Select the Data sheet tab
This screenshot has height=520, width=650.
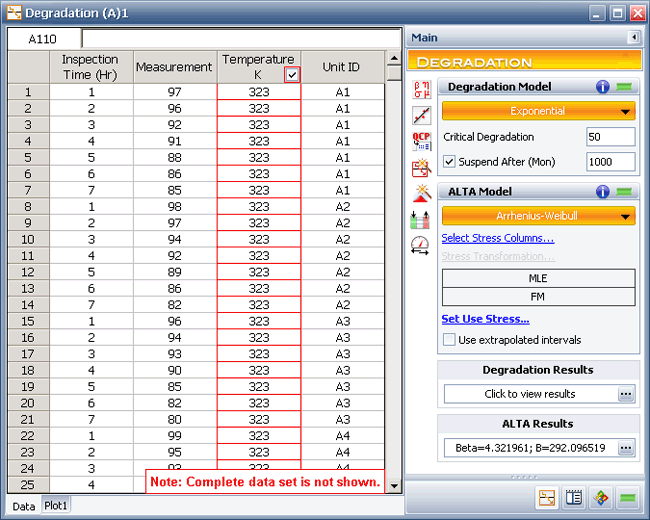(23, 506)
